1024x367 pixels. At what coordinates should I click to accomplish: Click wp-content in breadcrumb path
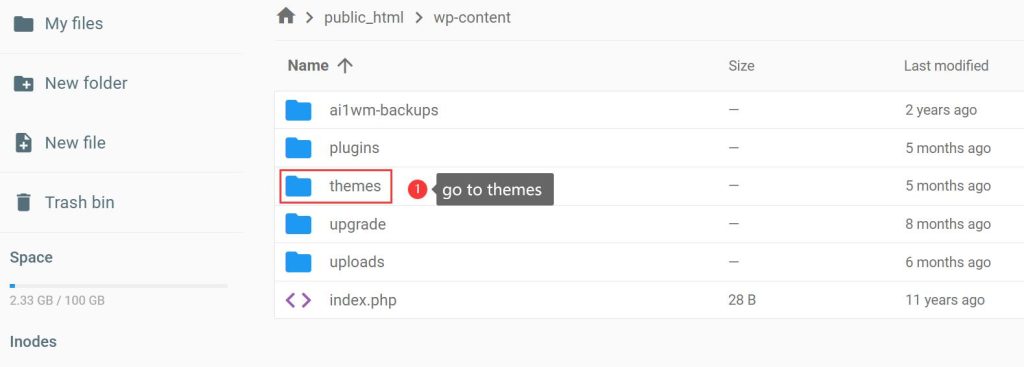coord(472,18)
